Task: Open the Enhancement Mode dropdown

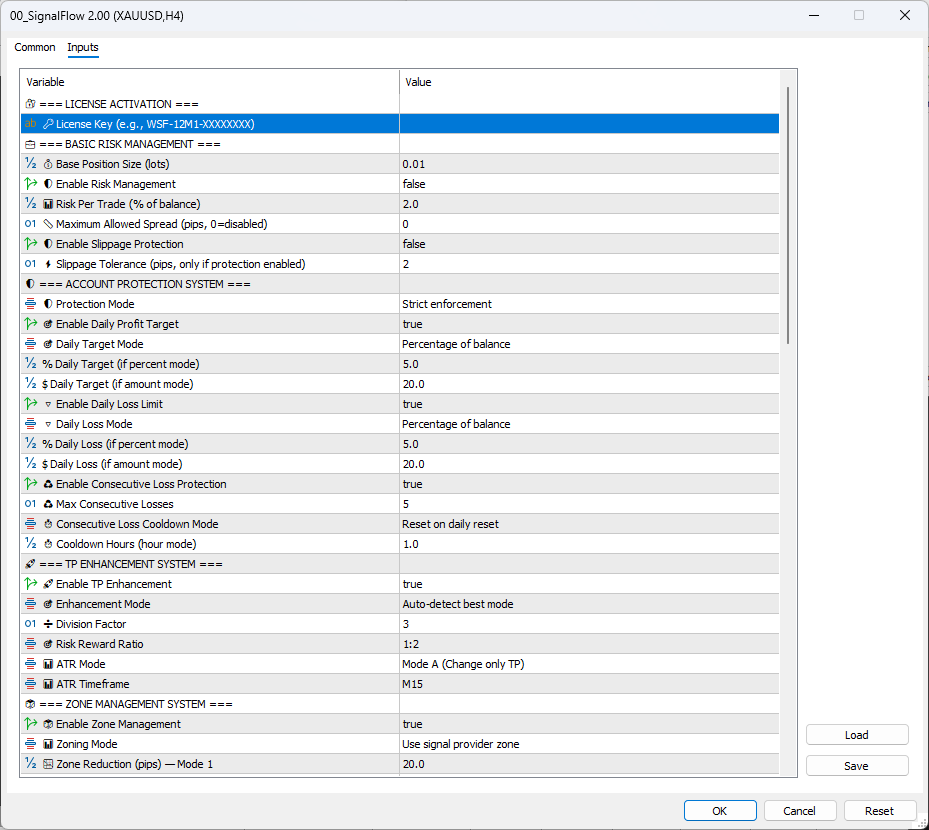Action: click(590, 604)
